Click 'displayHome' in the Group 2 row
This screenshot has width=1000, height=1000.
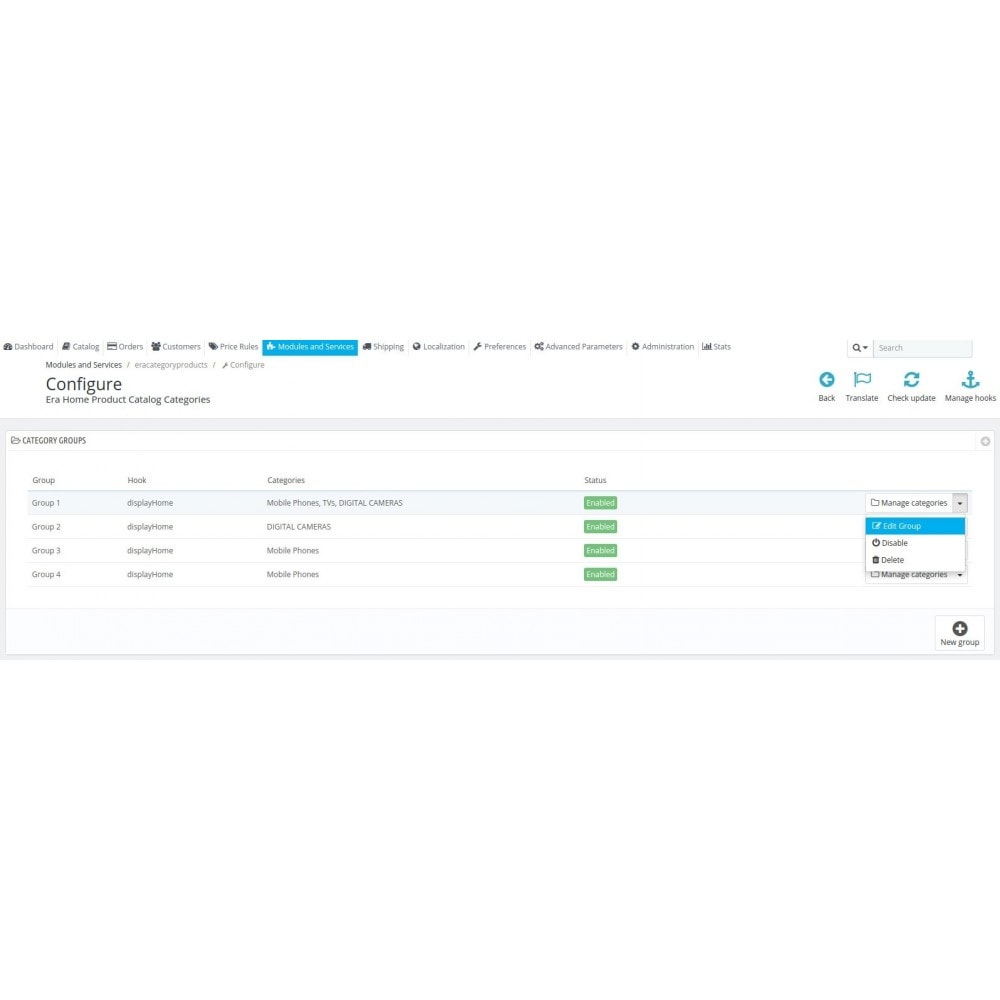tap(150, 527)
